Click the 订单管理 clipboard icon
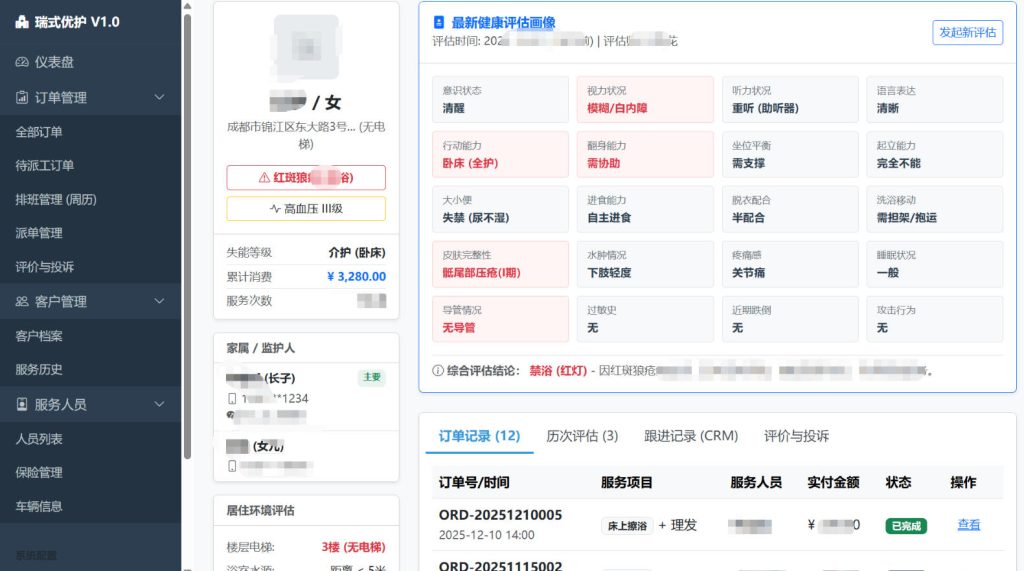The height and width of the screenshot is (571, 1024). pos(22,97)
